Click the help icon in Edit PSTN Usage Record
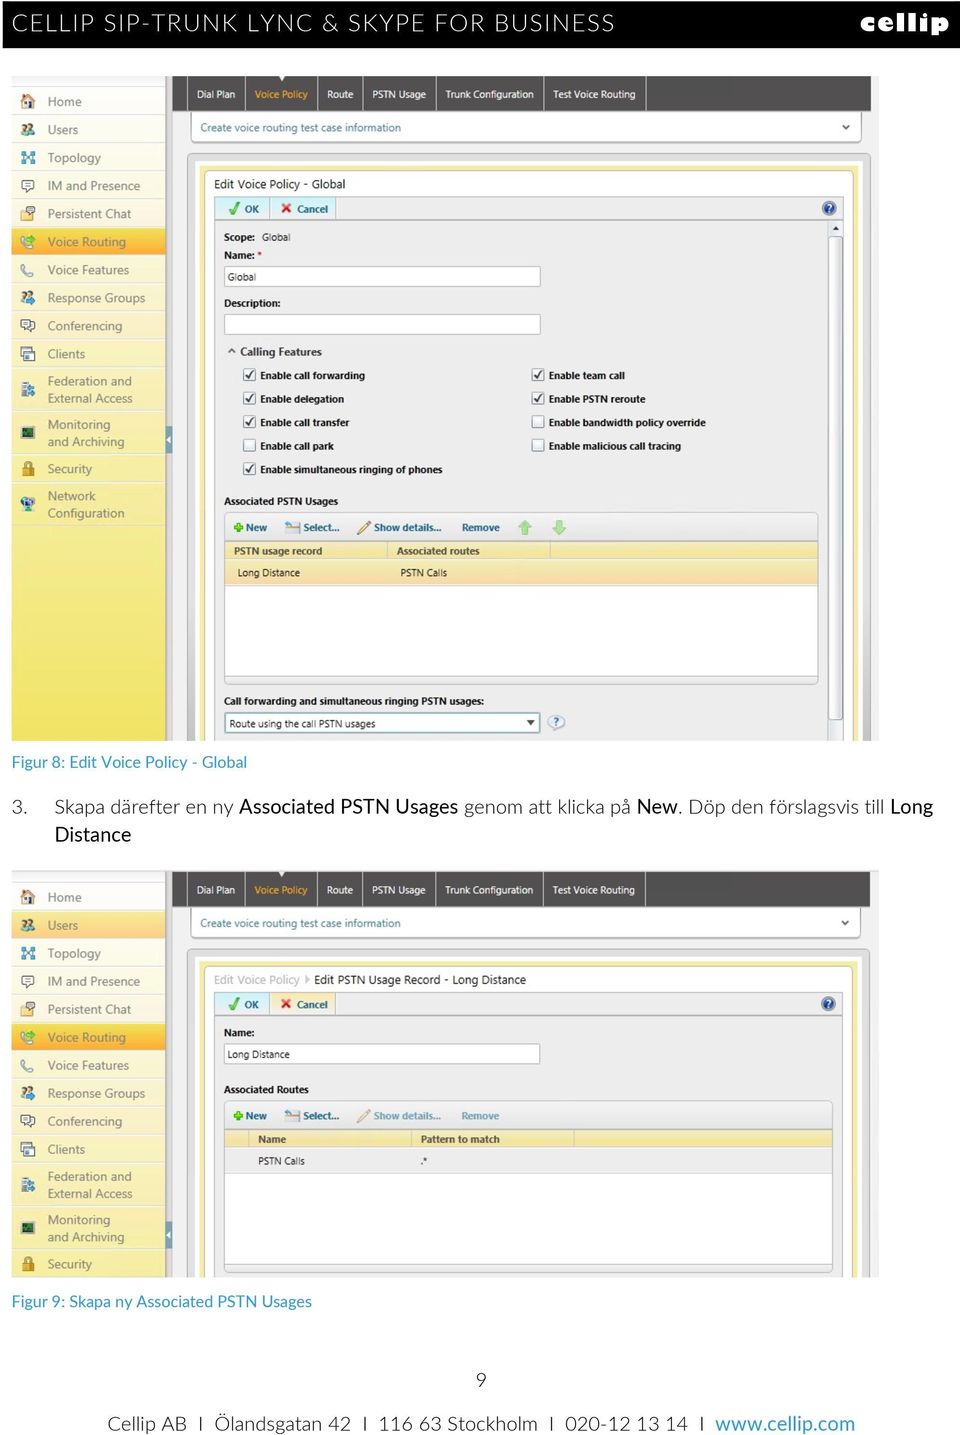The width and height of the screenshot is (960, 1435). [828, 1003]
